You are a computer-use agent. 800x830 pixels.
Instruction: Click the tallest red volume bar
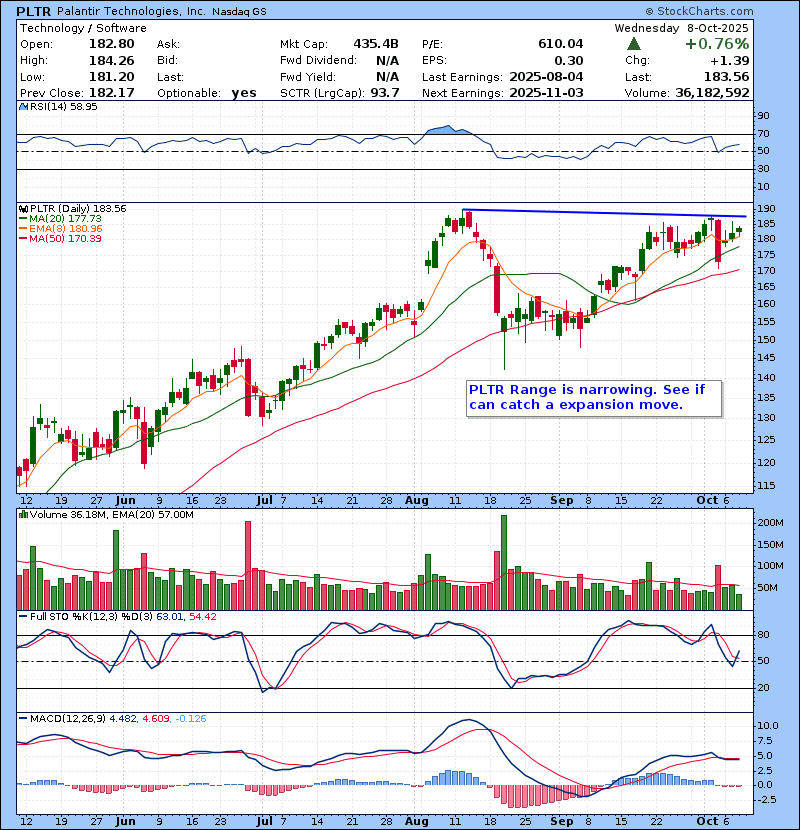pyautogui.click(x=248, y=565)
